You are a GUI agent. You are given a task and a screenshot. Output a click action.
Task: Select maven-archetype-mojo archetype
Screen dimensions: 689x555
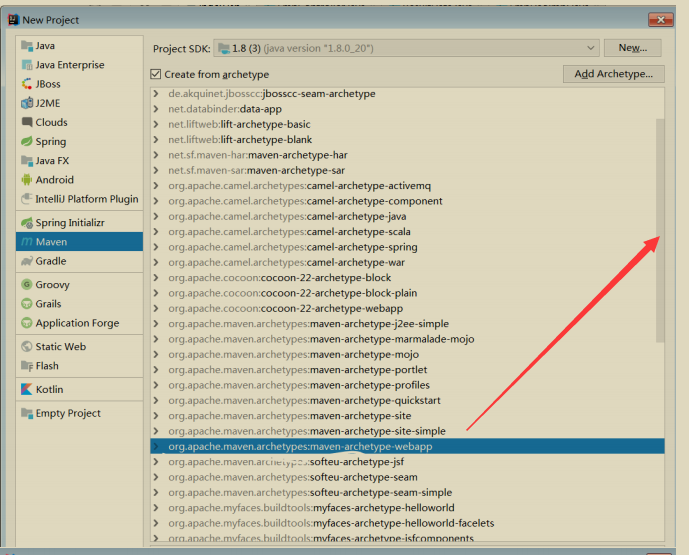(x=407, y=354)
